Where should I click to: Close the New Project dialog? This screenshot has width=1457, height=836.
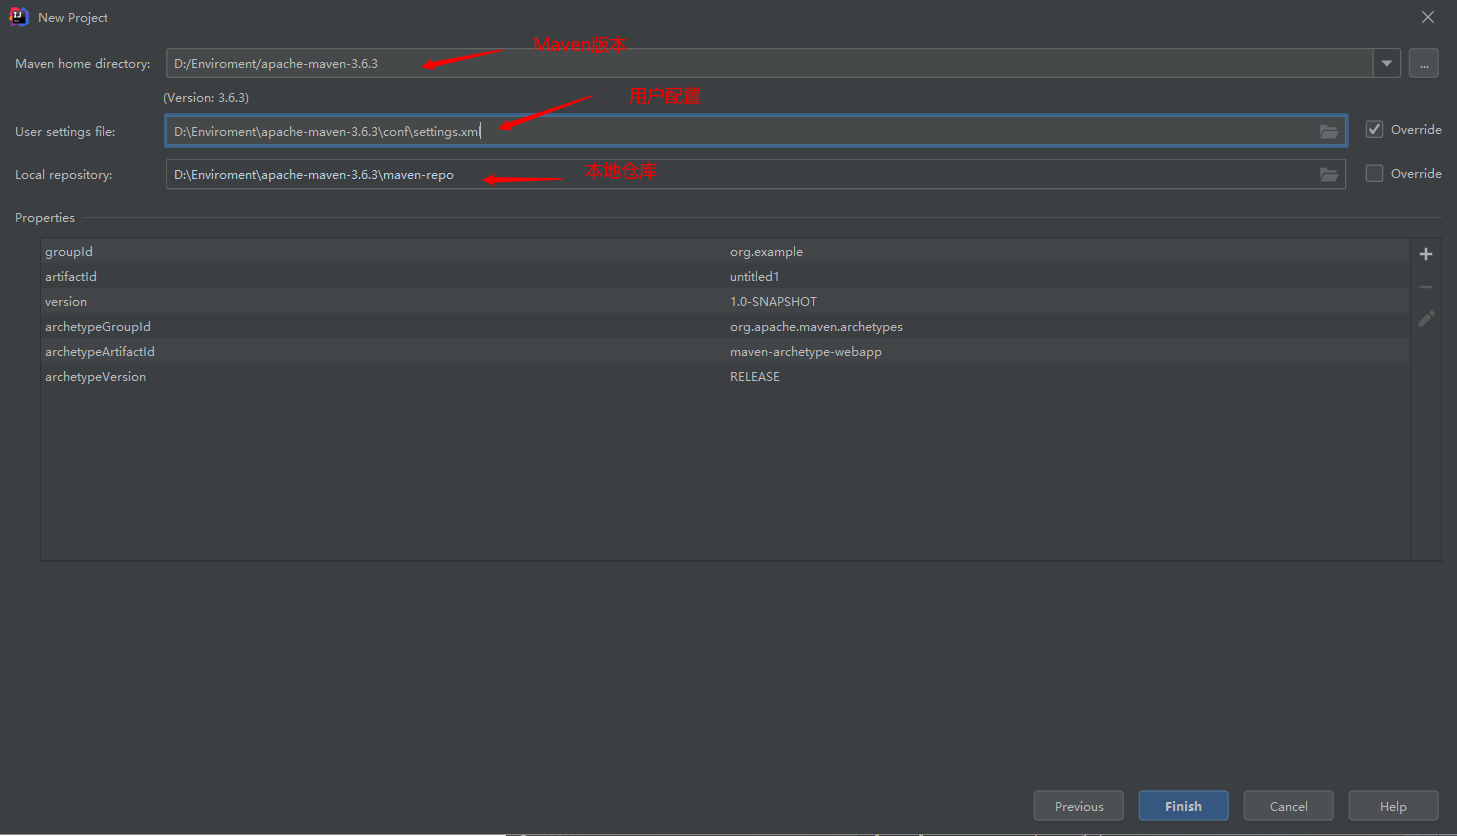[x=1428, y=17]
